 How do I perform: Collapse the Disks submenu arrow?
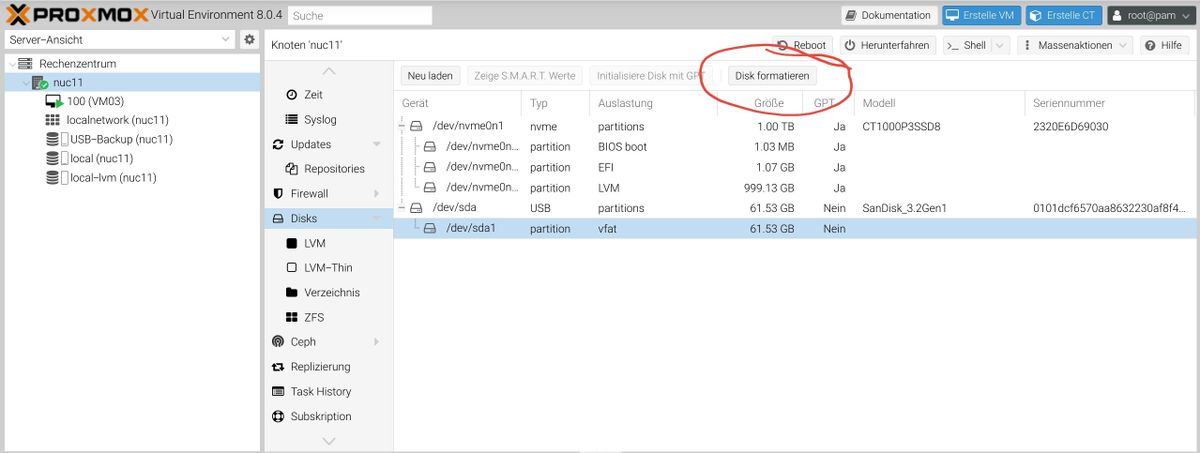tap(377, 218)
